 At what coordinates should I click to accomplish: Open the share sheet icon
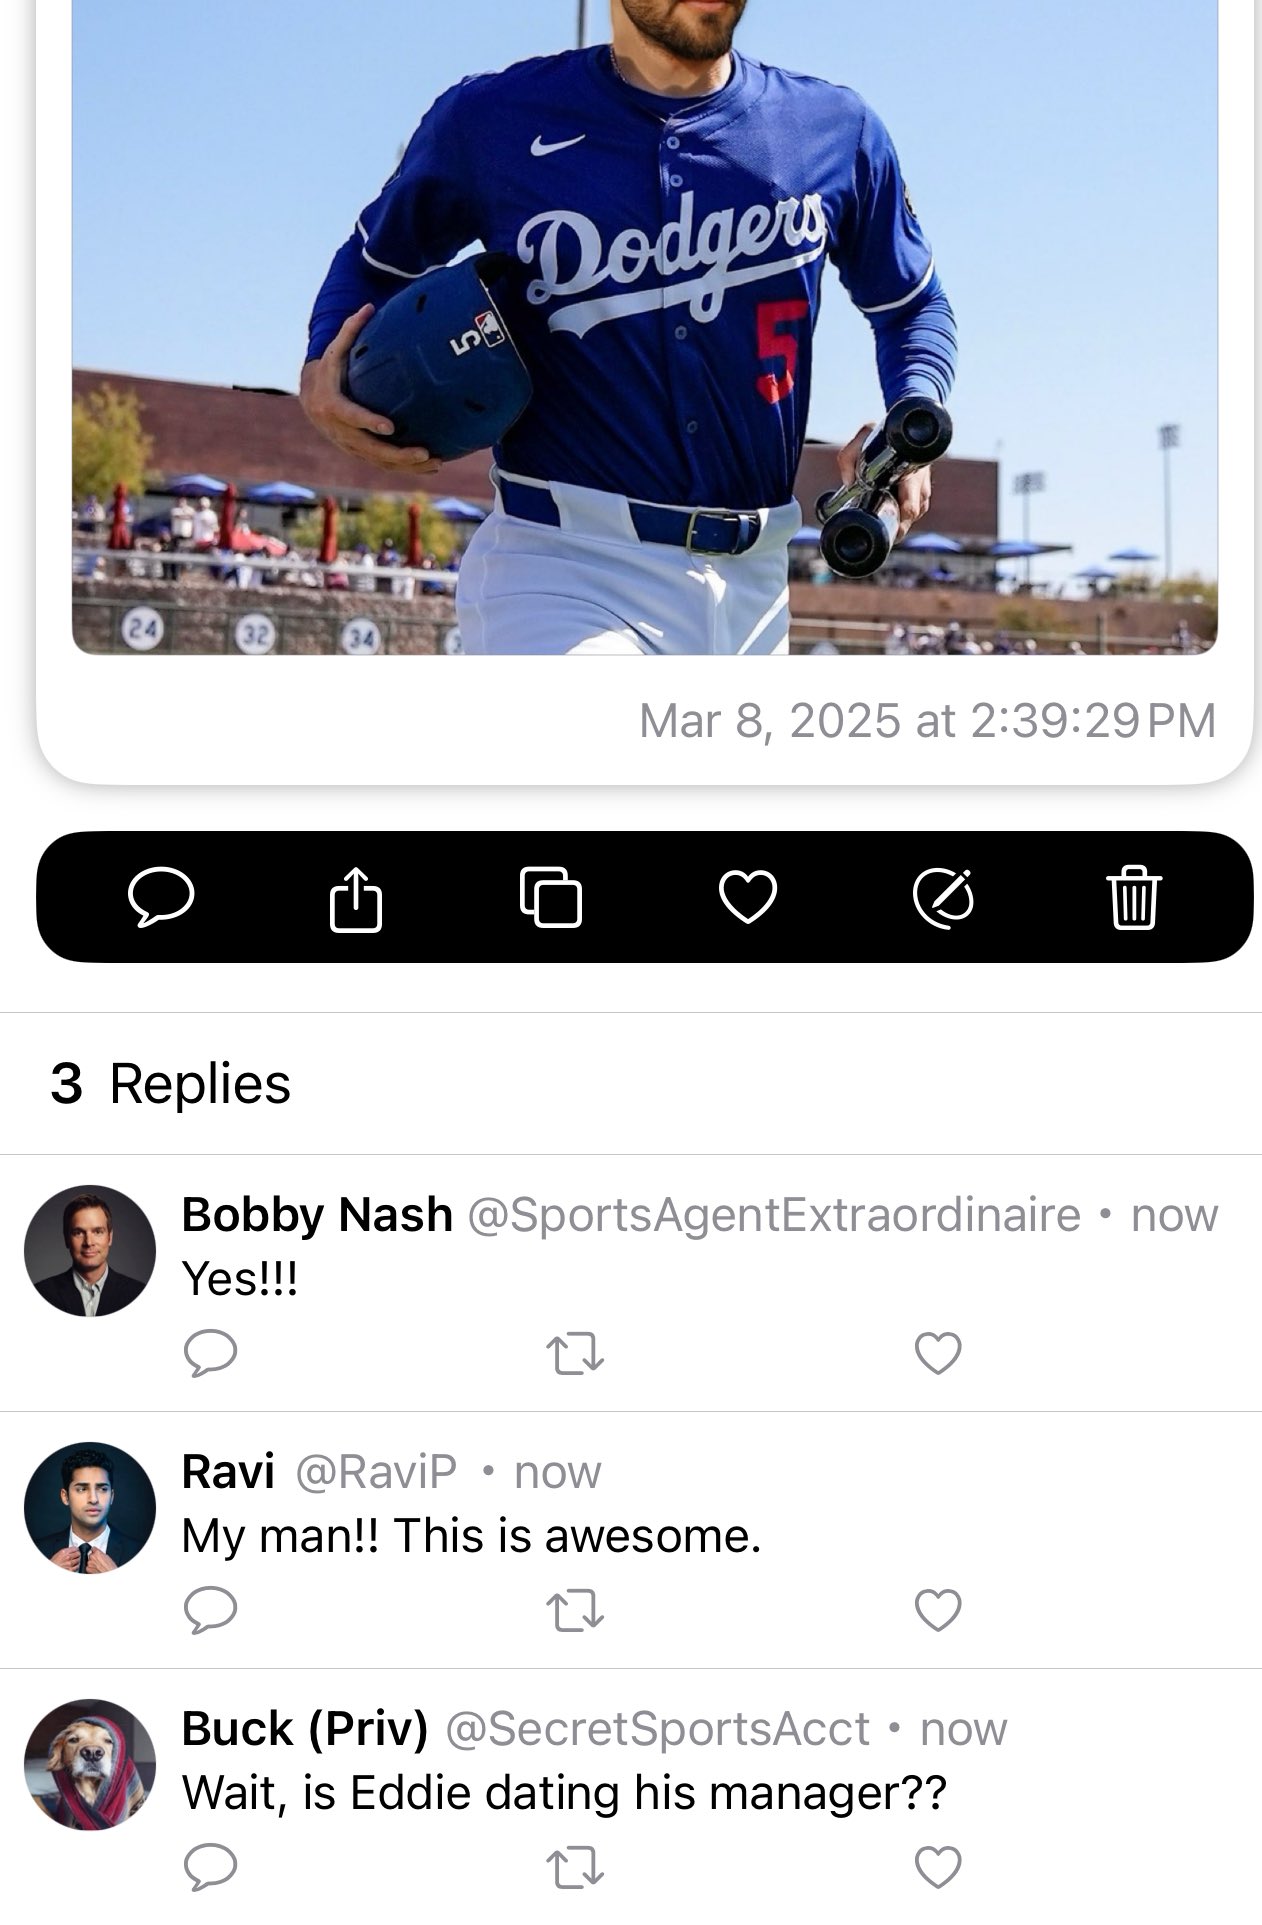[x=355, y=898]
